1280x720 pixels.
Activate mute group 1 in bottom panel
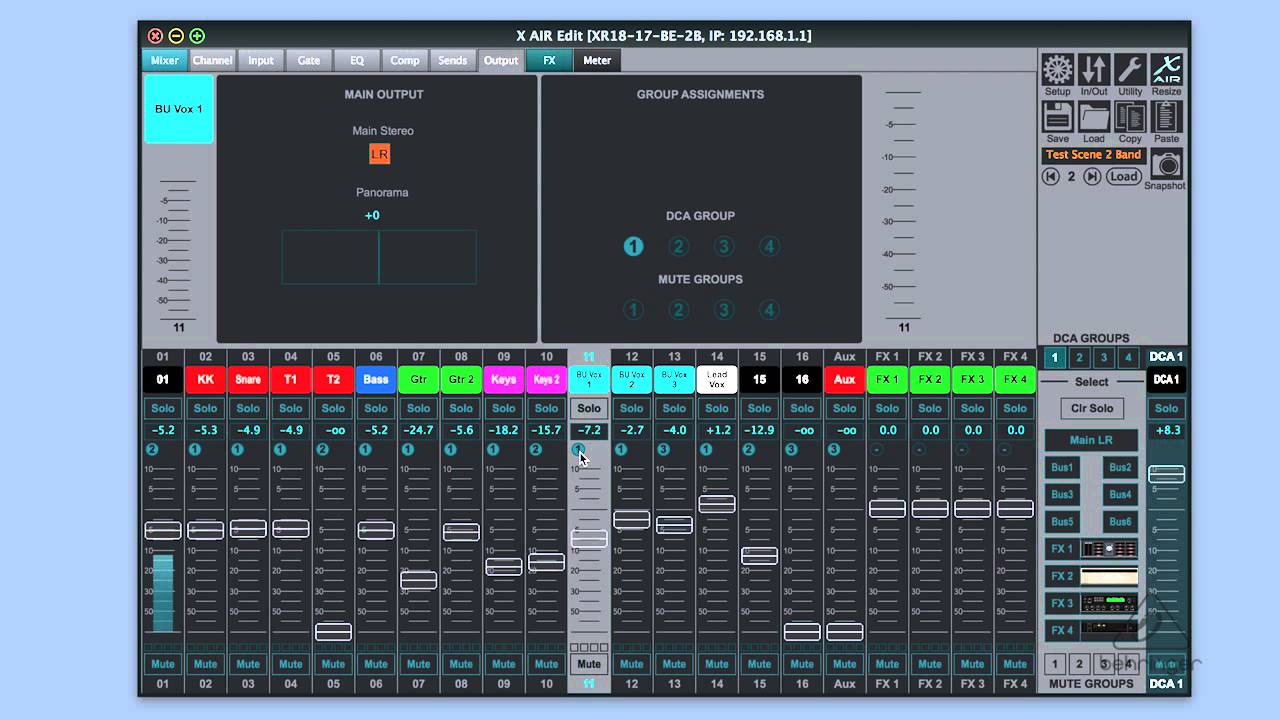[1054, 664]
